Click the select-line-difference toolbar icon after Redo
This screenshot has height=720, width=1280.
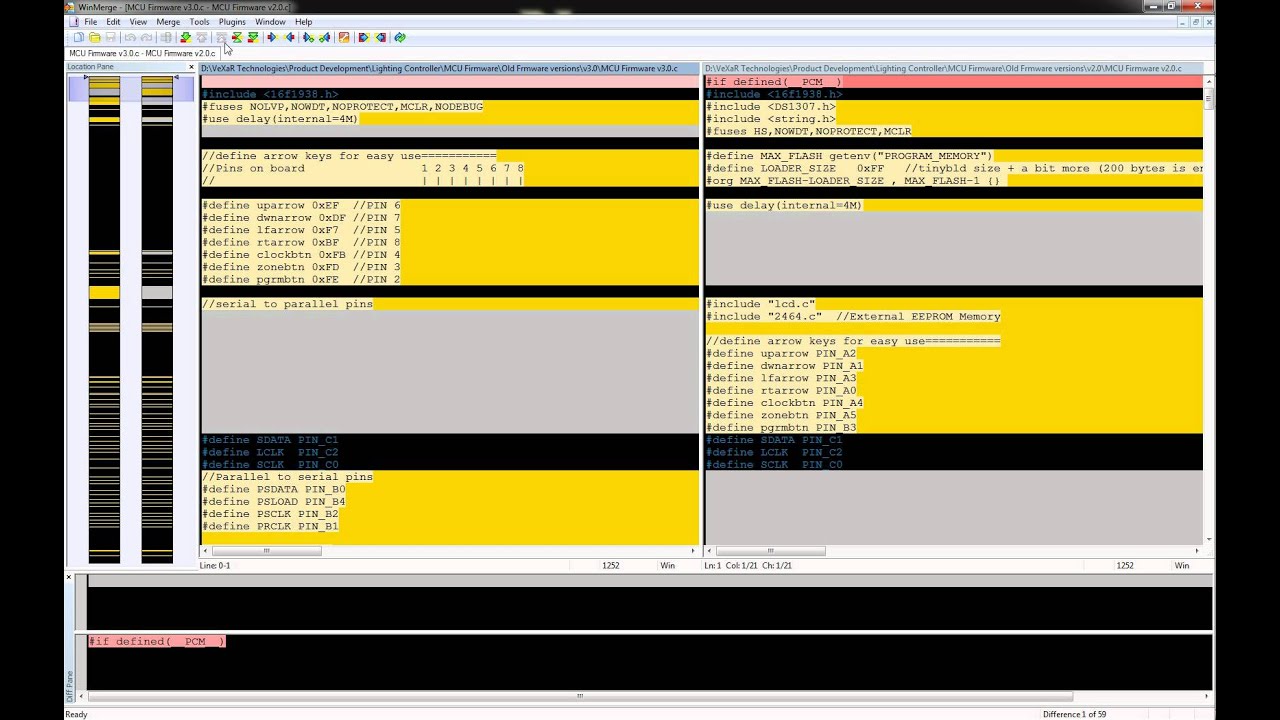(166, 37)
